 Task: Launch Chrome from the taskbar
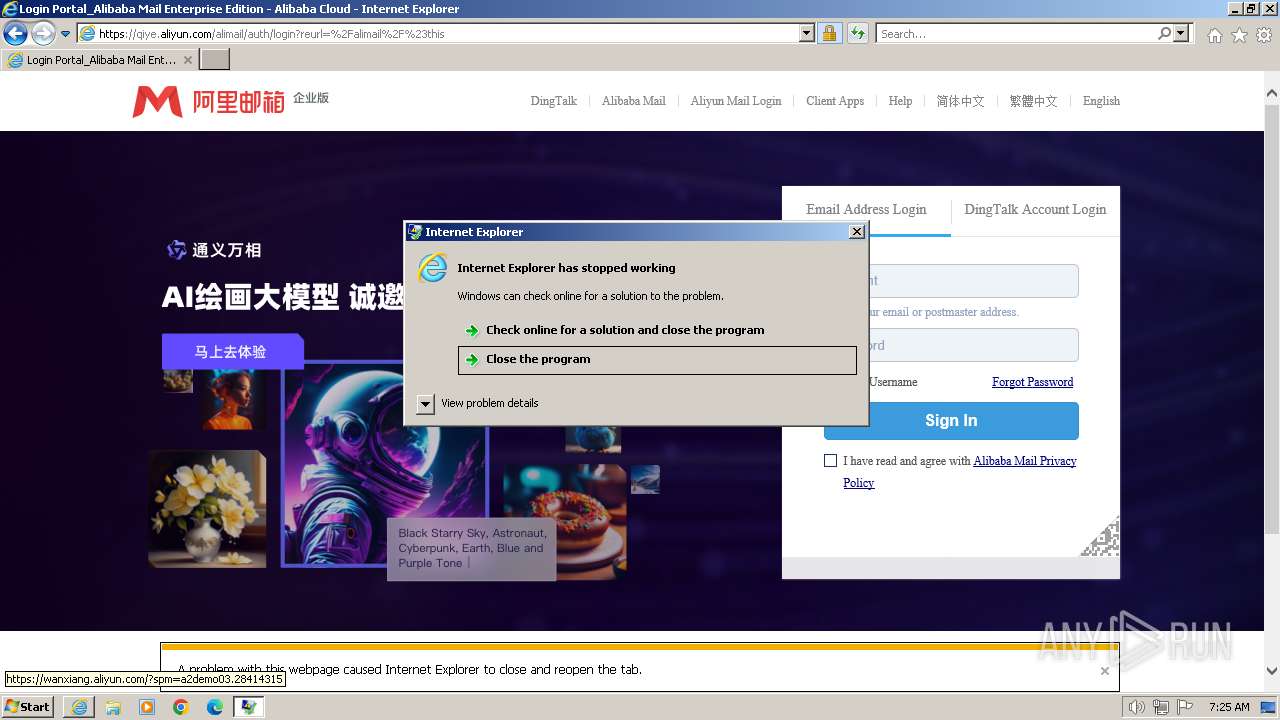(181, 707)
